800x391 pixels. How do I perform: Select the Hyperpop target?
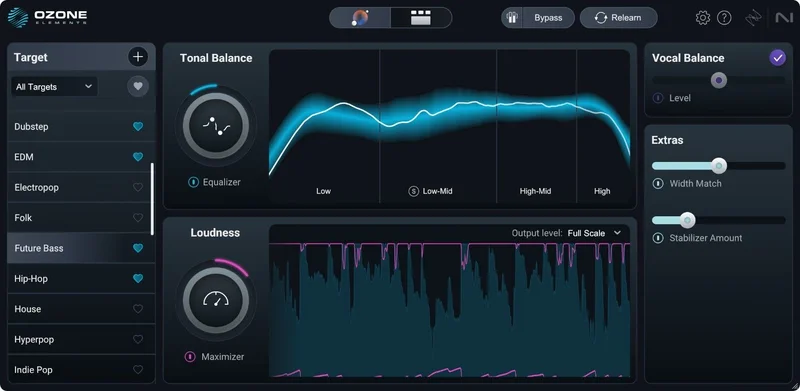point(81,339)
